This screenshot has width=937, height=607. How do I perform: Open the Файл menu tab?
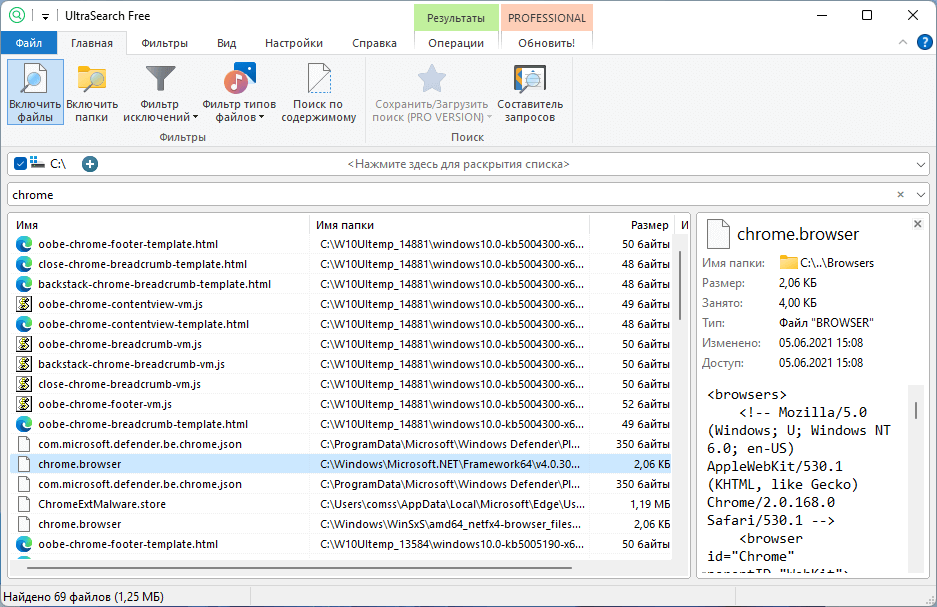click(x=29, y=43)
